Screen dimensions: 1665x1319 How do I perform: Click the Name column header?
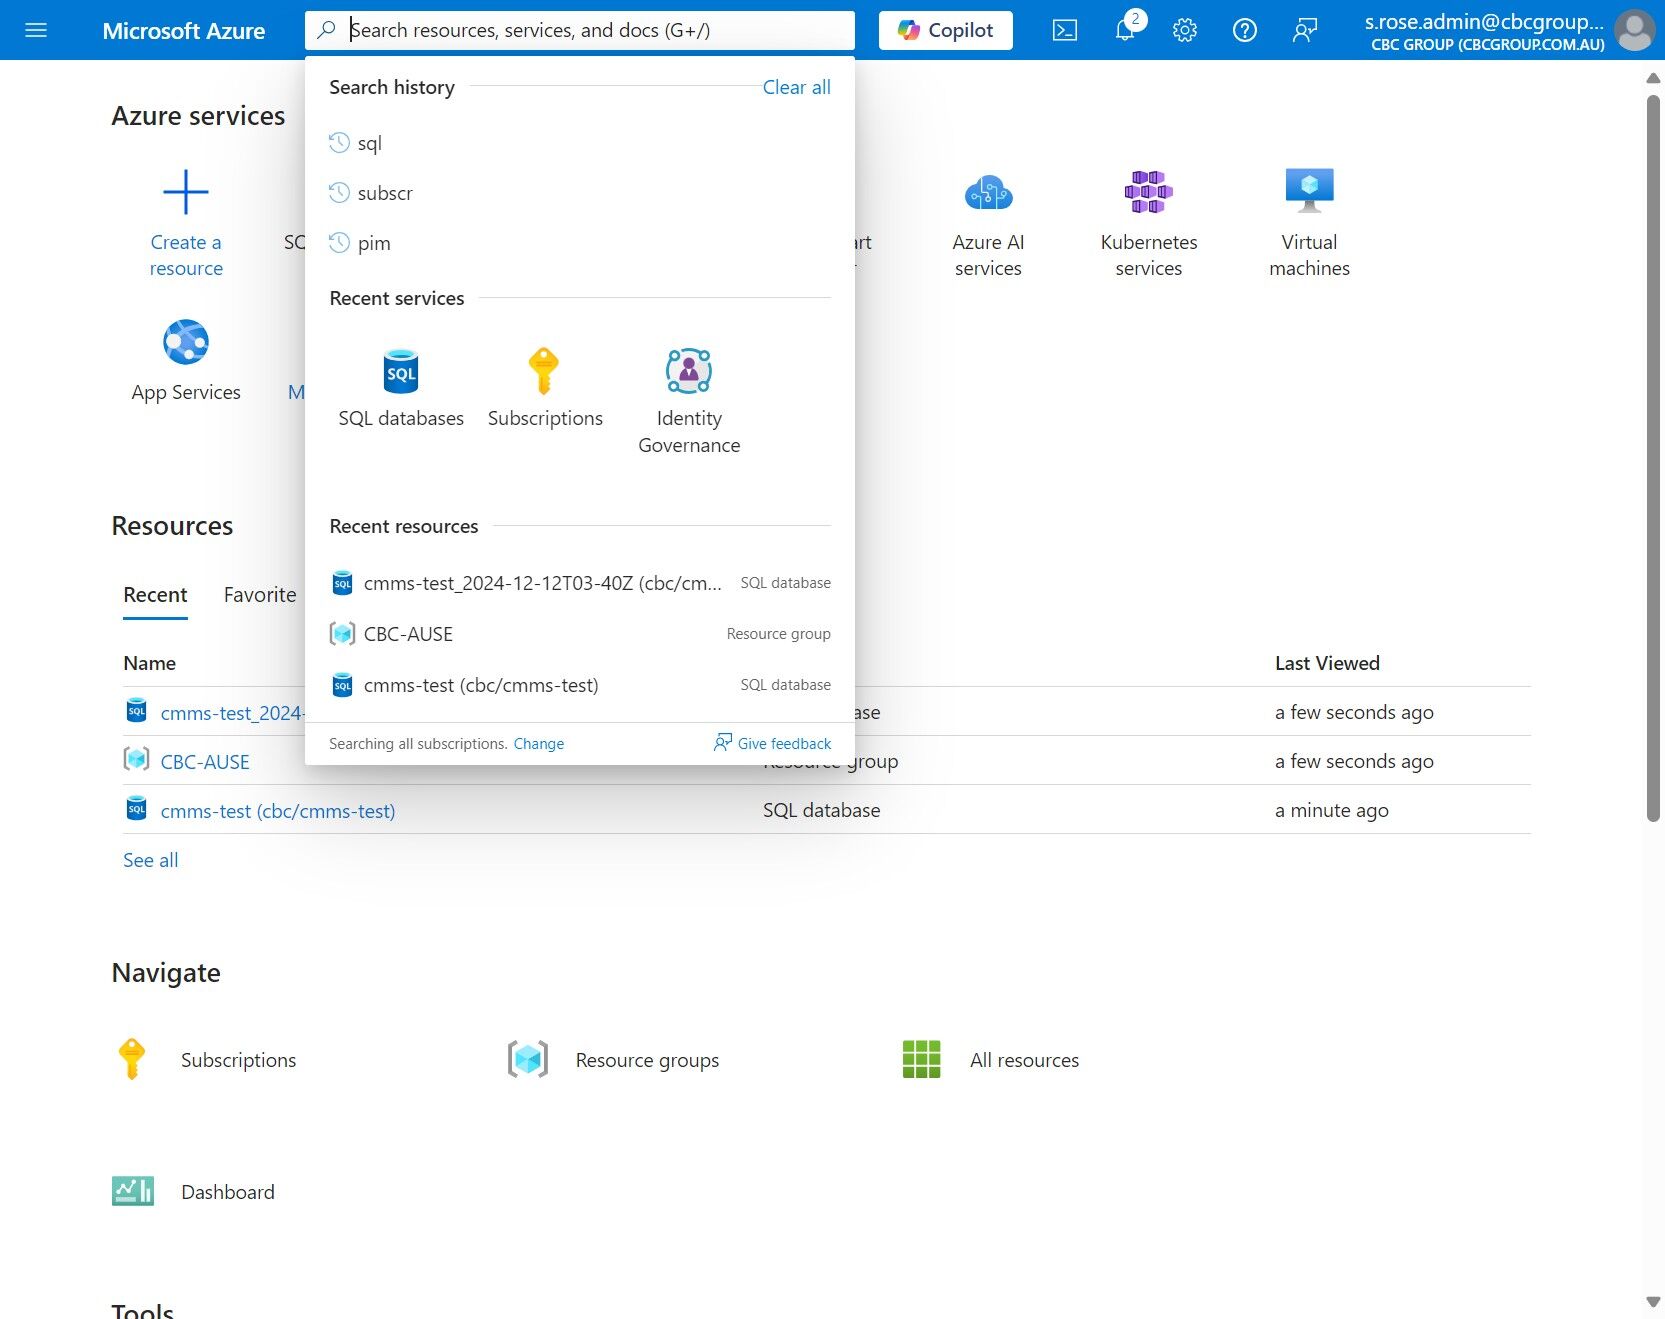[150, 663]
